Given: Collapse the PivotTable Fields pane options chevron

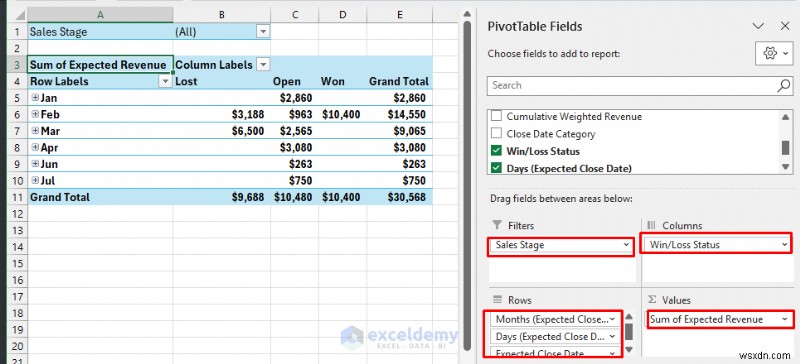Looking at the screenshot, I should [759, 26].
